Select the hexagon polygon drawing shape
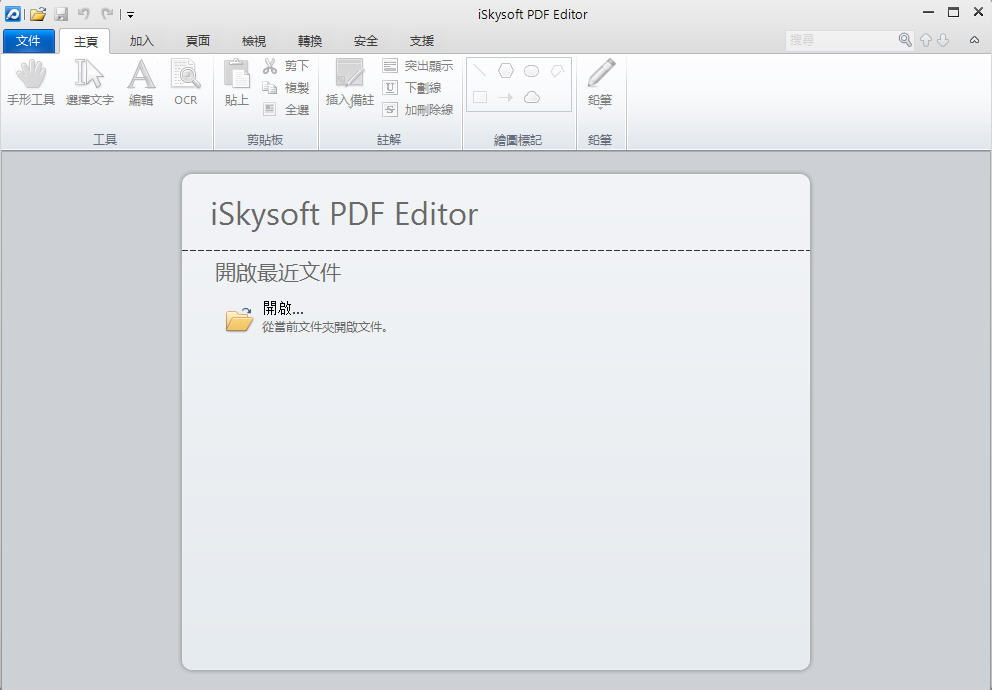The height and width of the screenshot is (690, 992). 505,71
